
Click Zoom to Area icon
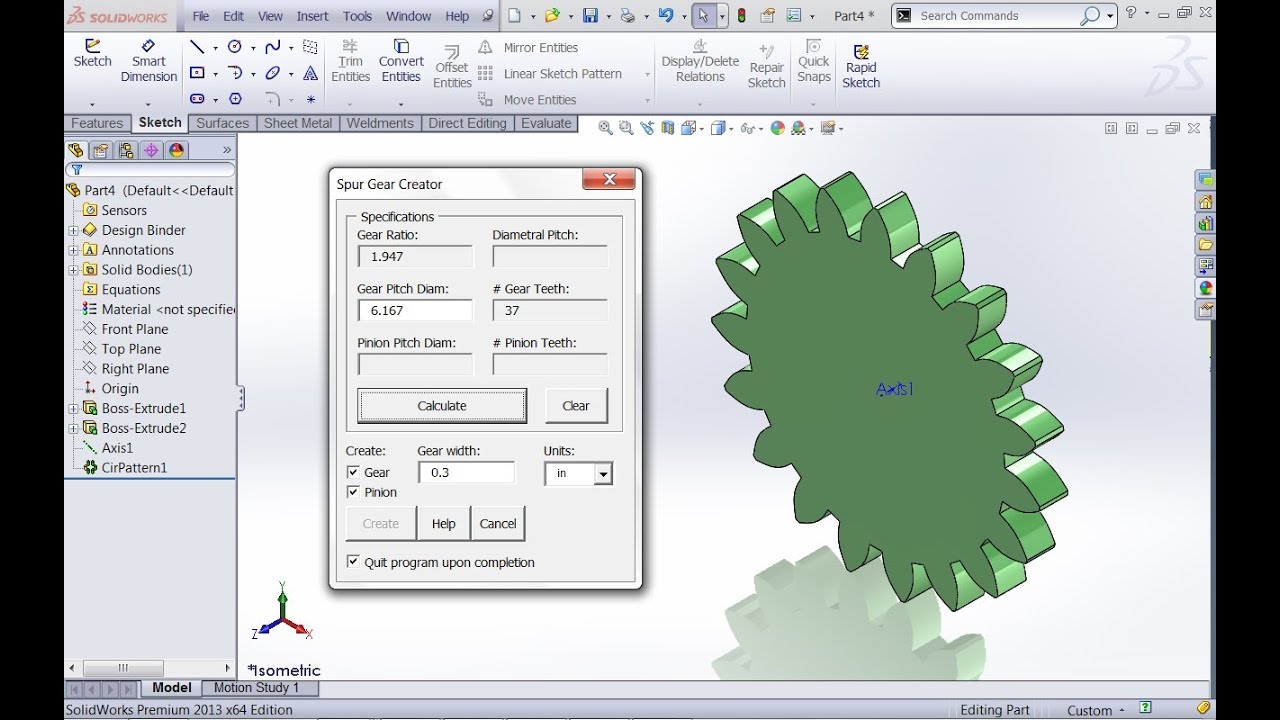[626, 128]
